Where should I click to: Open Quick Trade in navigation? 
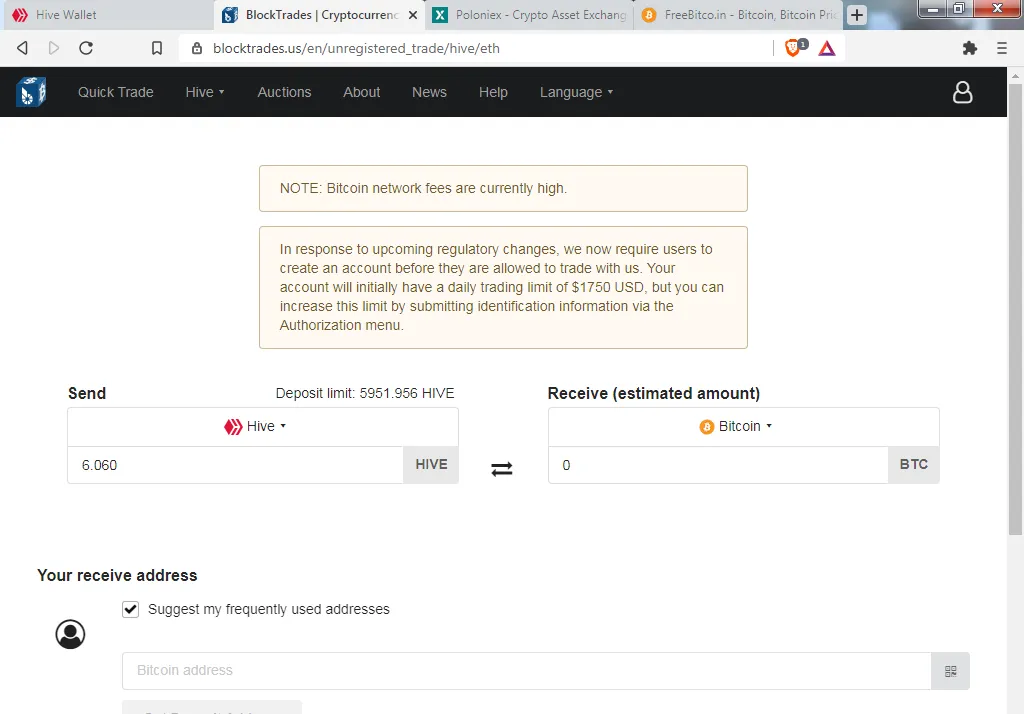click(x=116, y=92)
